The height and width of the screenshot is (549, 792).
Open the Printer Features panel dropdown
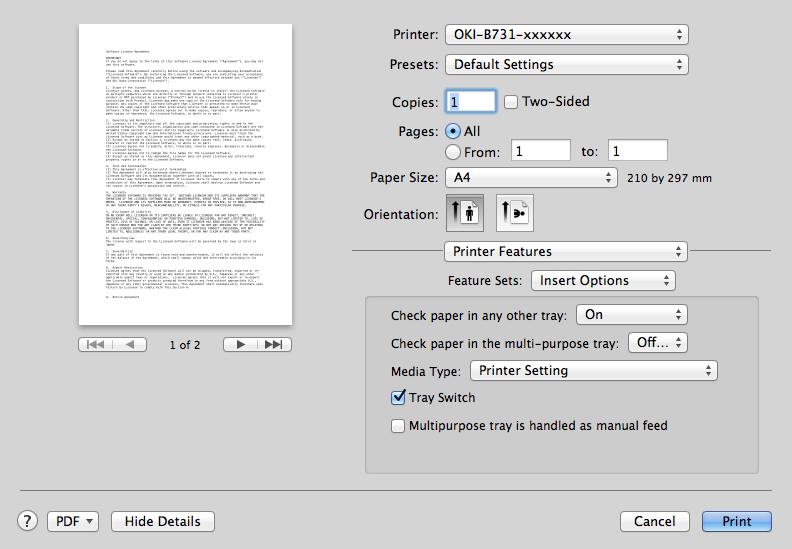coord(566,251)
